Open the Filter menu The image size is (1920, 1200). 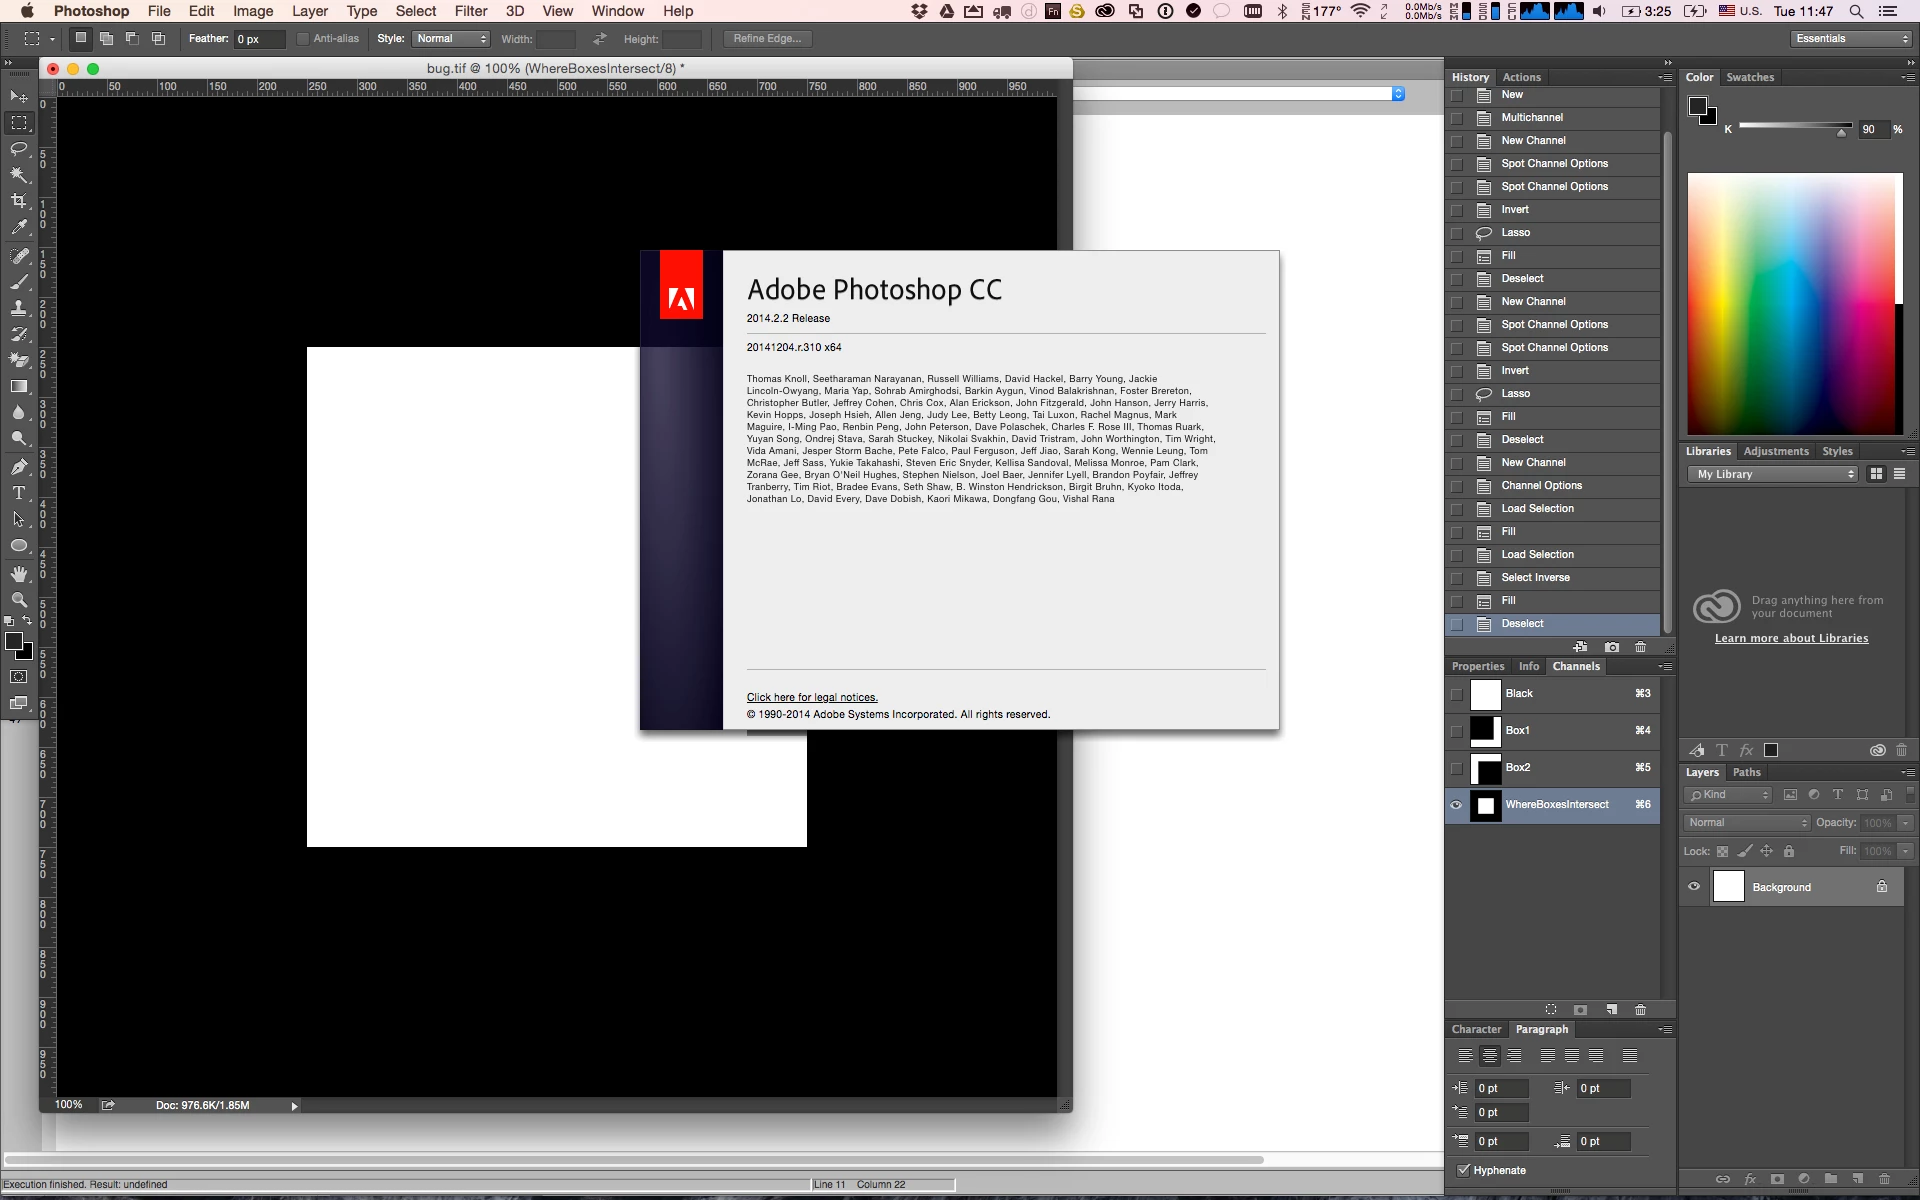(x=470, y=11)
